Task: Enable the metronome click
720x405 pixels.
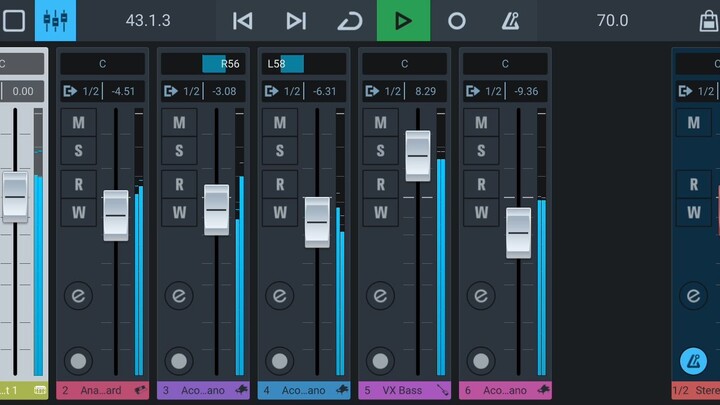Action: [510, 21]
